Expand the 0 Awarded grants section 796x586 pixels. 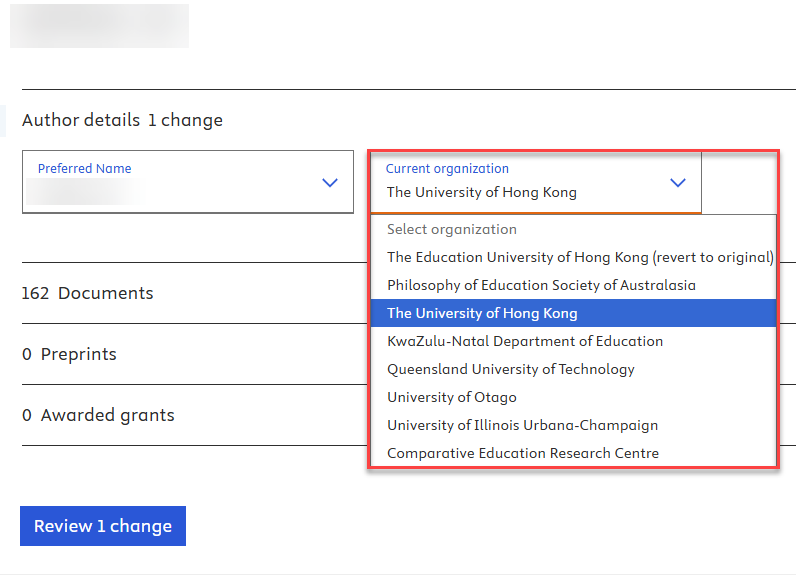coord(98,415)
